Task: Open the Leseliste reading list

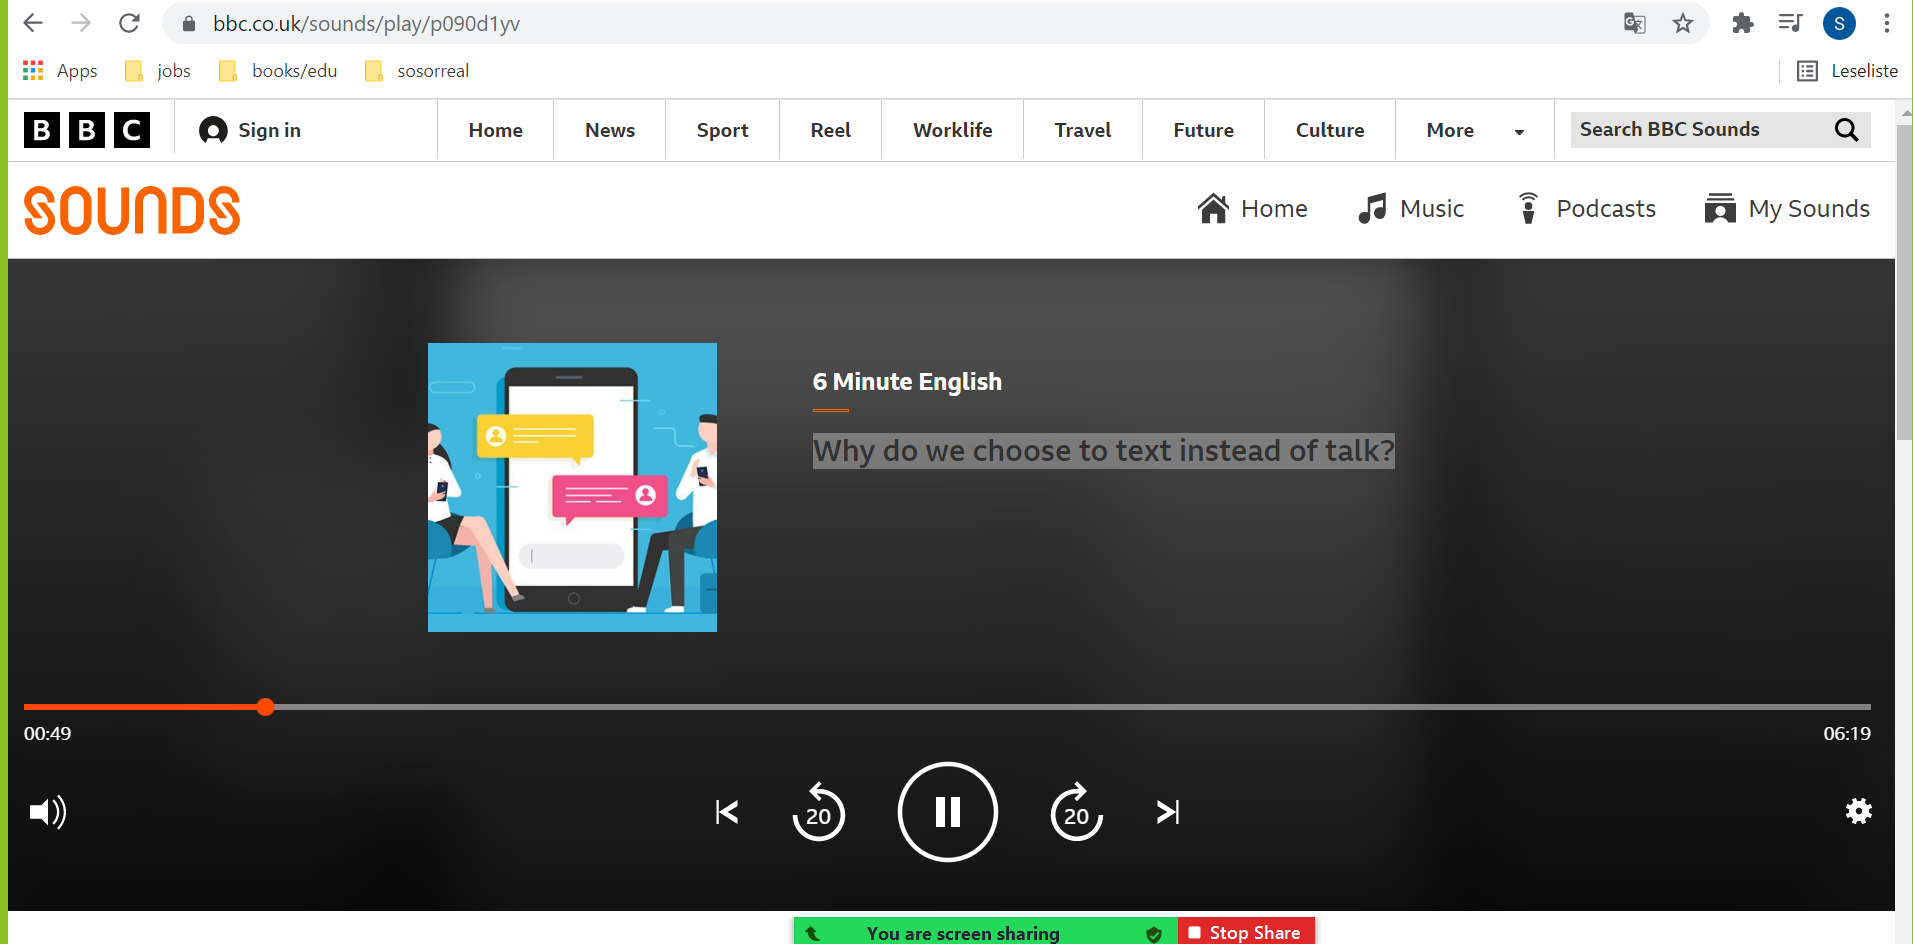Action: pos(1847,71)
